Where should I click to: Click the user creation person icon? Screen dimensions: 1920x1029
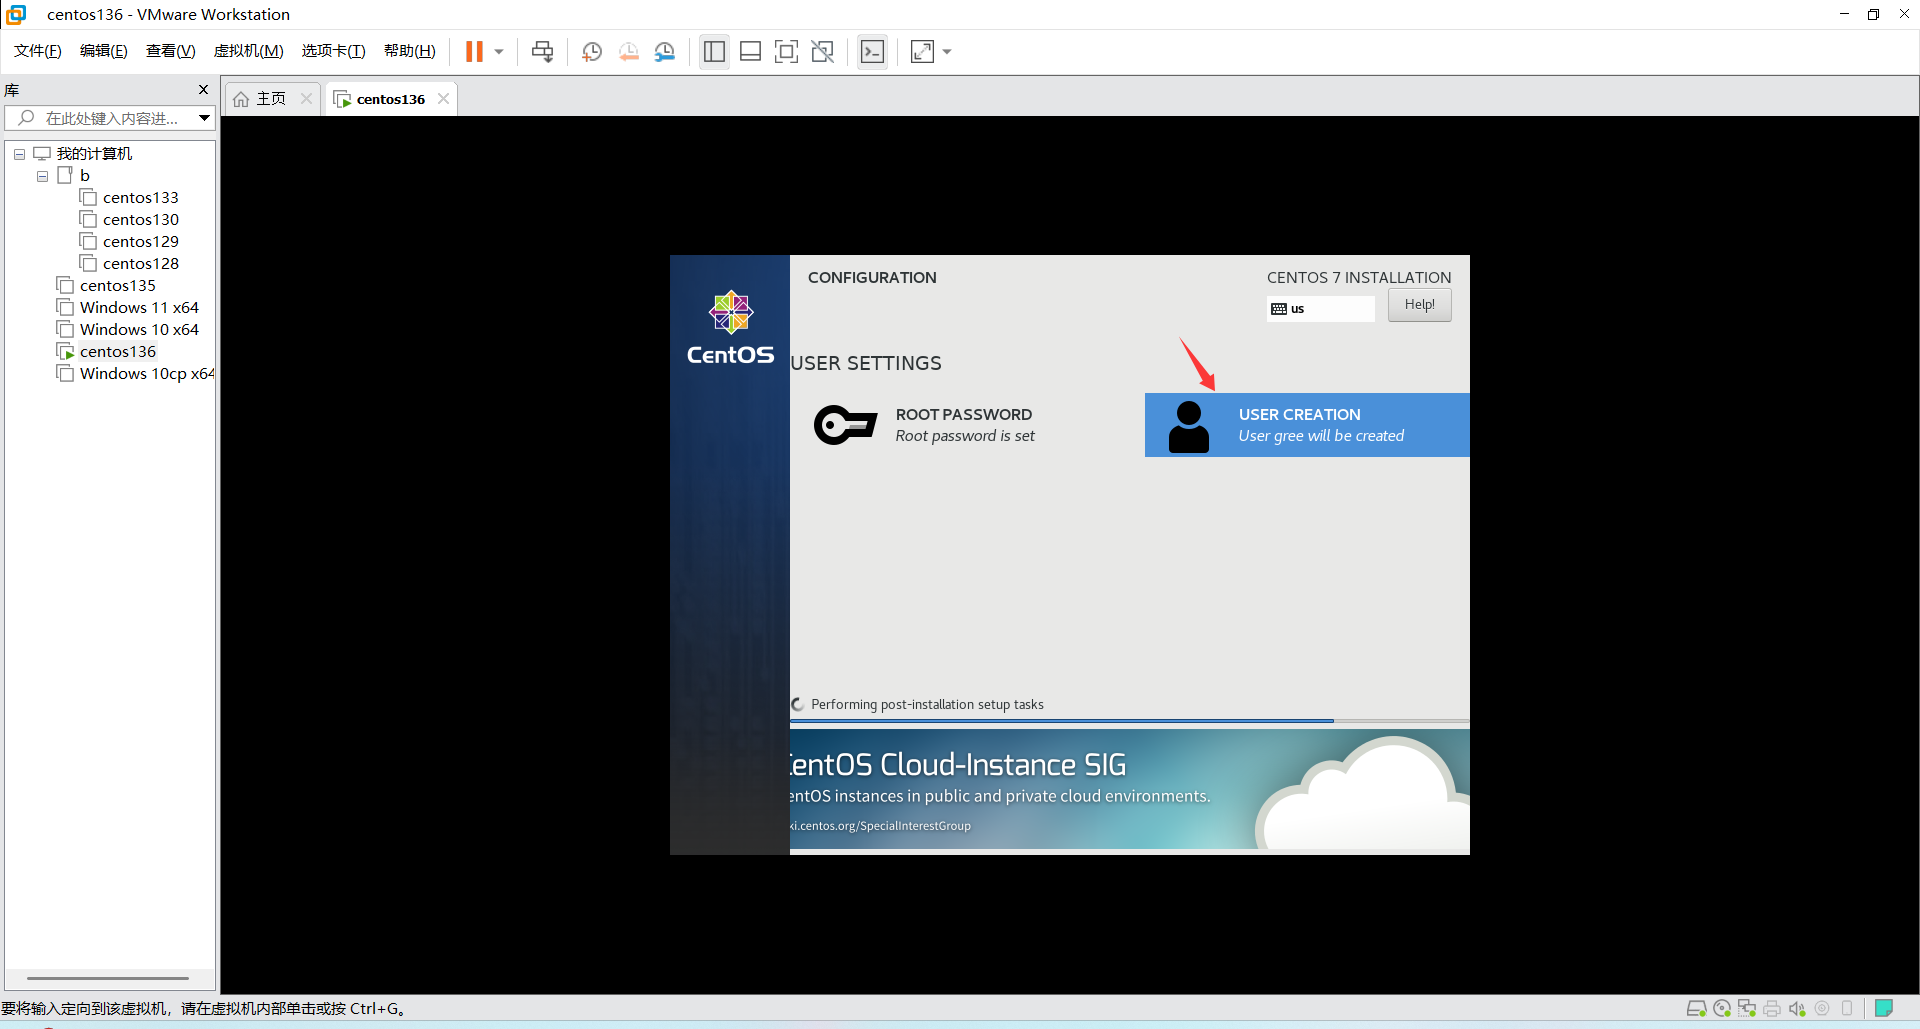click(x=1189, y=427)
